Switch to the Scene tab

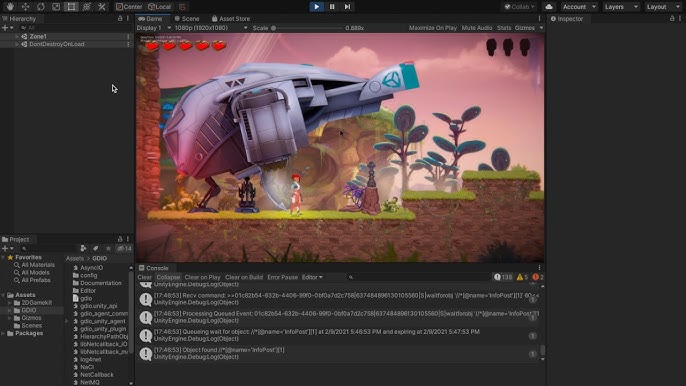[x=187, y=19]
